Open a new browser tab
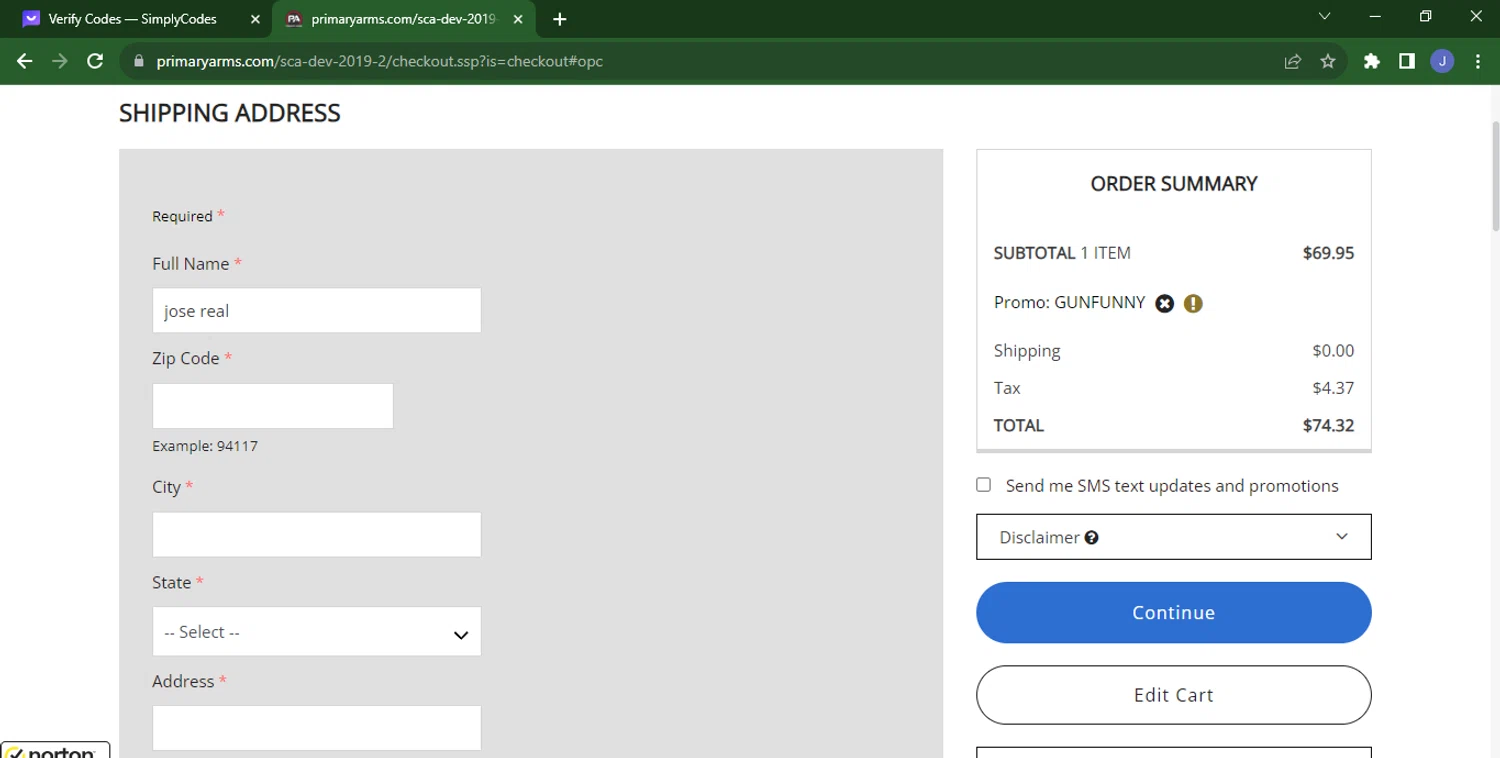Image resolution: width=1500 pixels, height=758 pixels. 560,19
